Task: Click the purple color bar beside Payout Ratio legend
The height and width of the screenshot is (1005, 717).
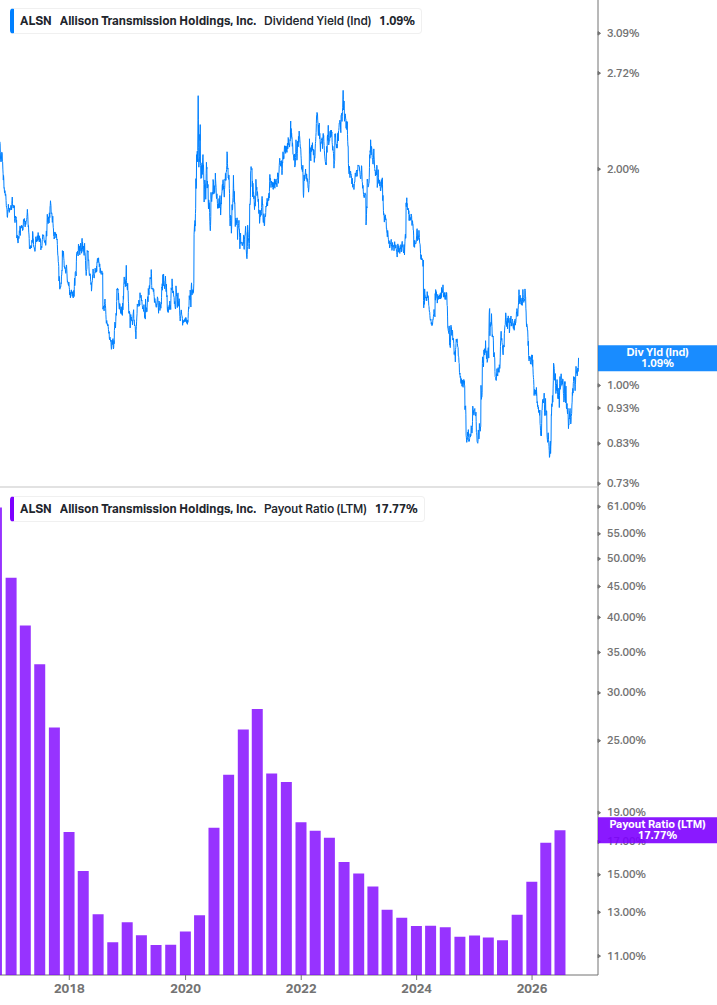Action: pyautogui.click(x=12, y=509)
